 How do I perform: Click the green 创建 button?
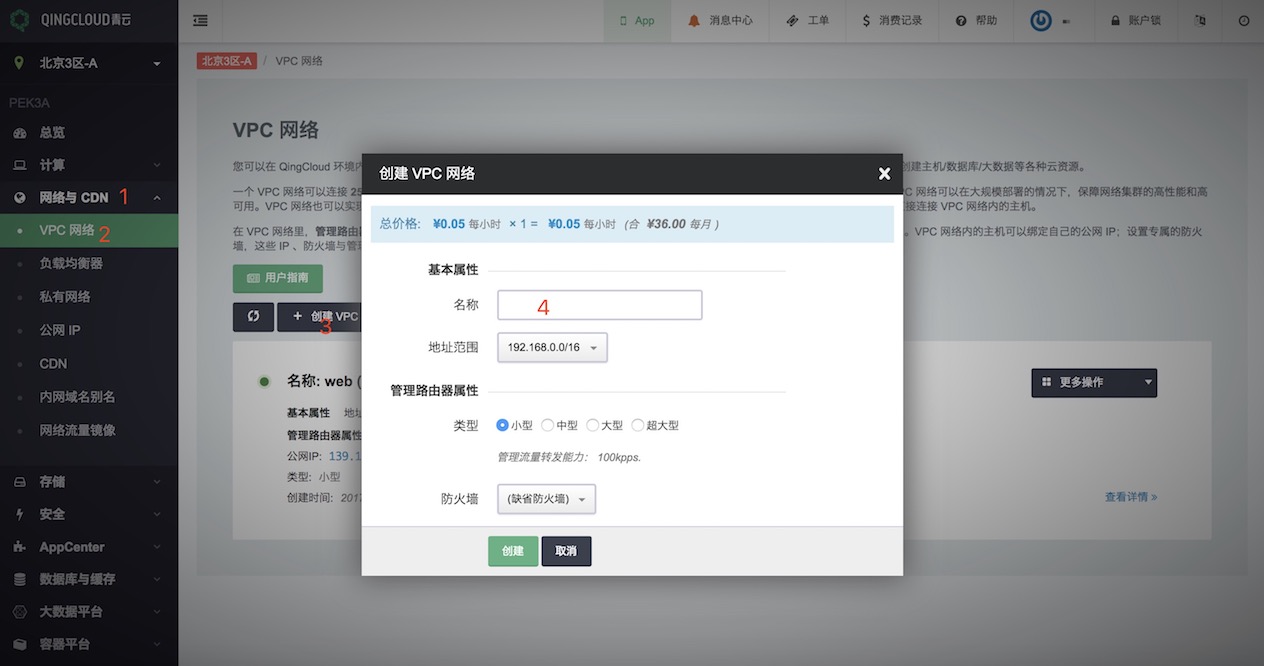(x=513, y=551)
